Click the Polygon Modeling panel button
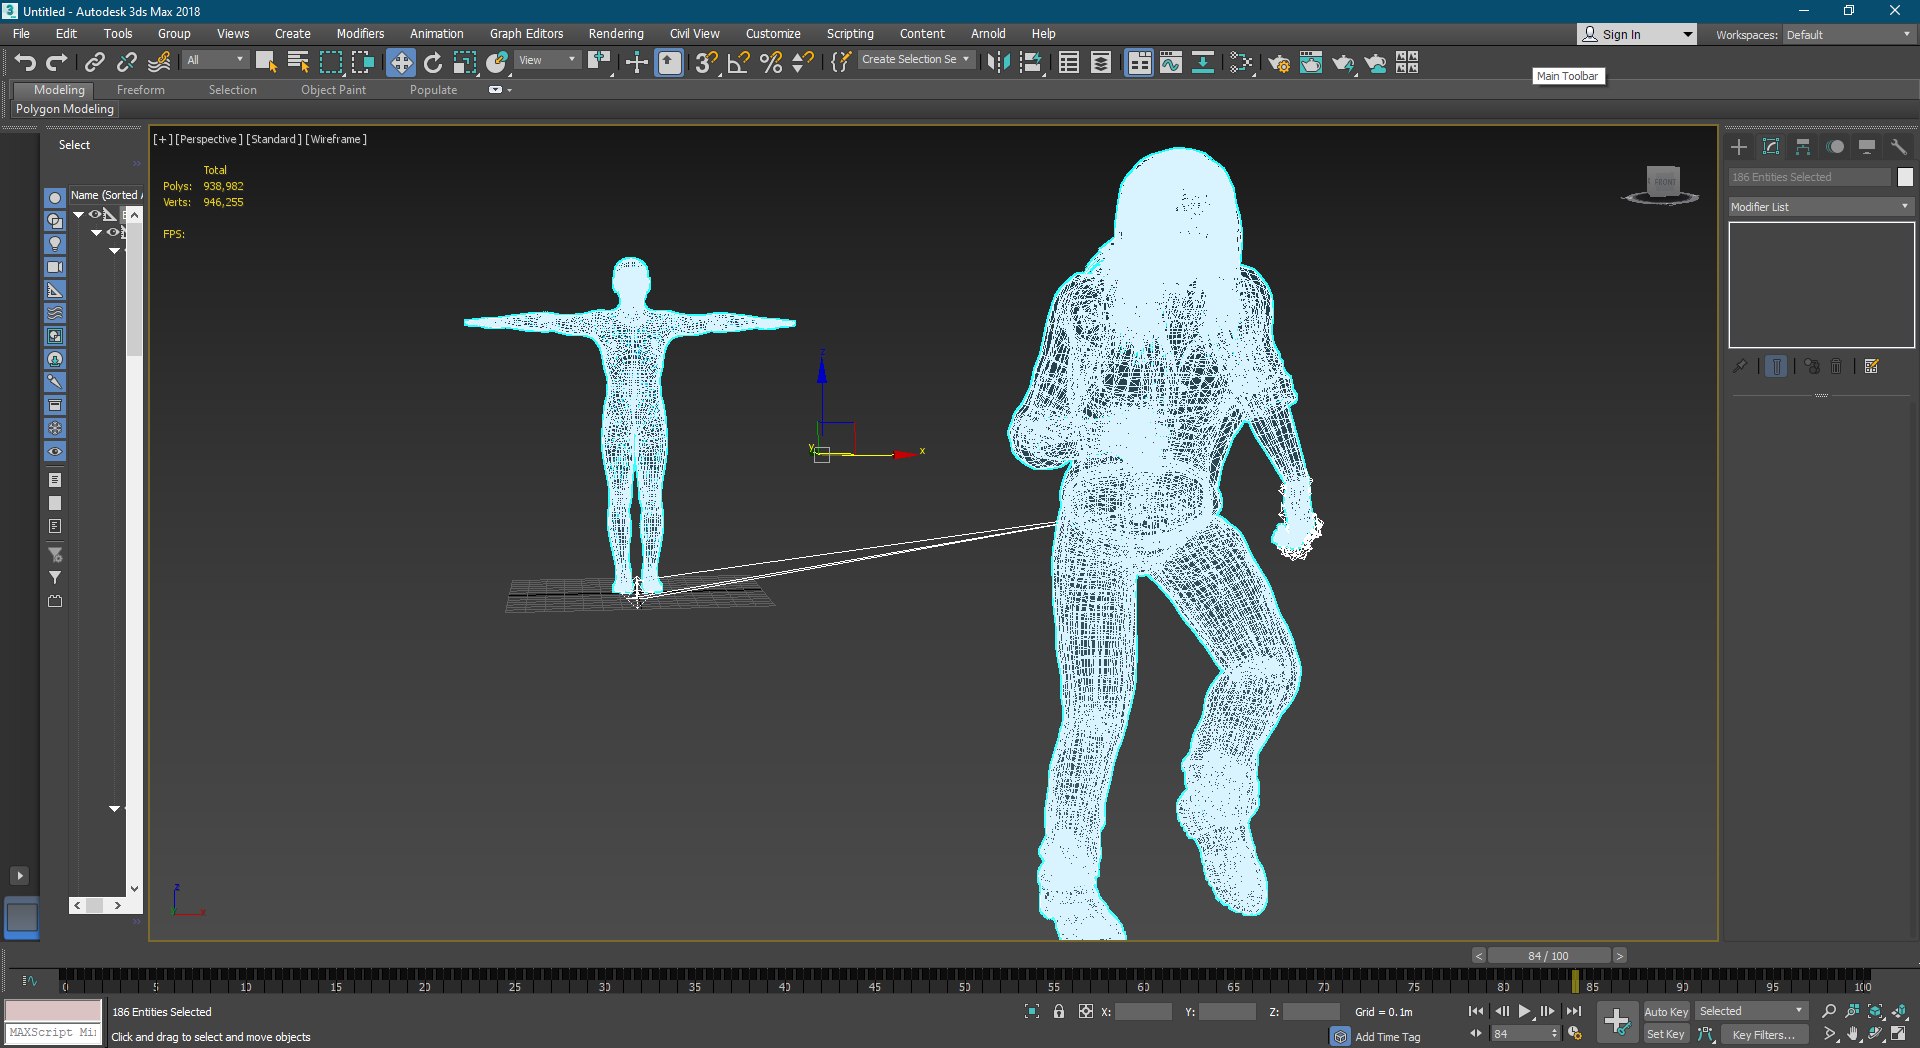The image size is (1920, 1048). [64, 109]
